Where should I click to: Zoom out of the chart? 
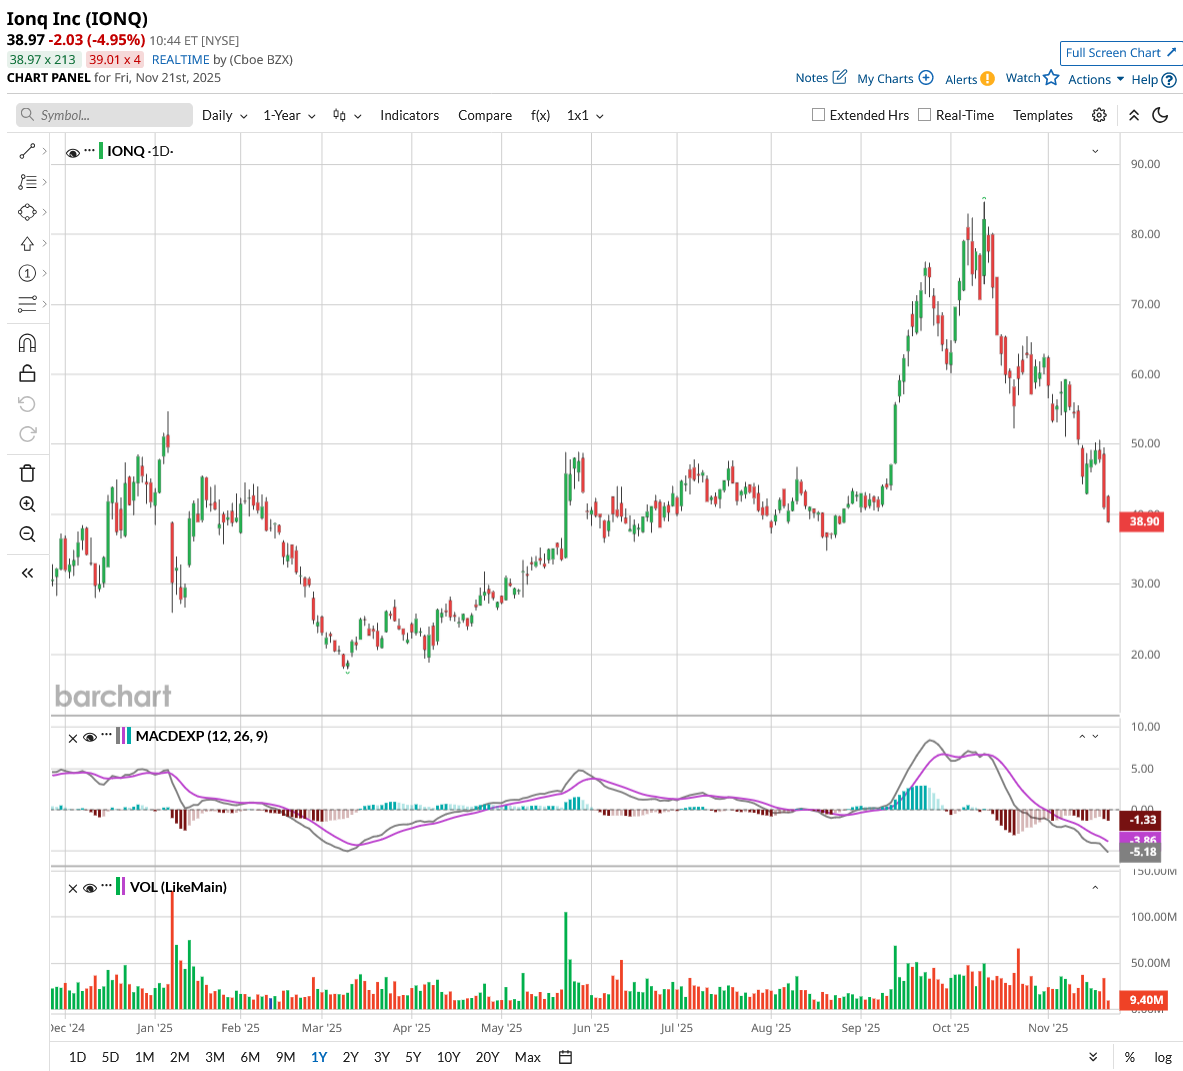pyautogui.click(x=27, y=534)
